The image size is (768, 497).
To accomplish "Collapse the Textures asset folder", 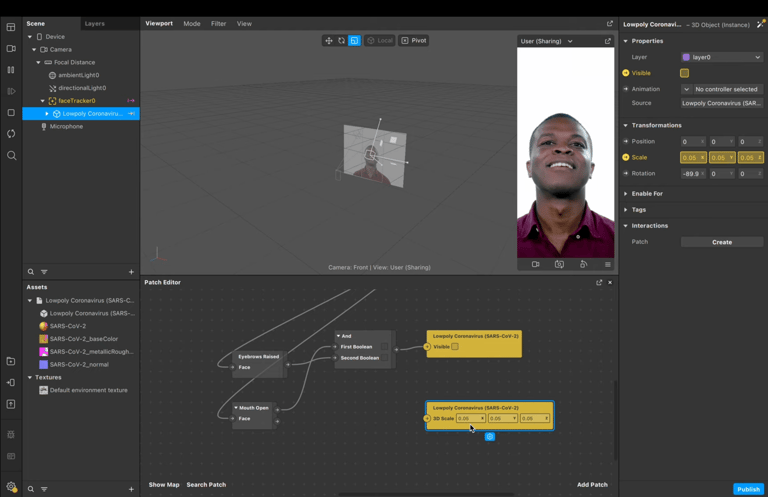I will coord(30,378).
